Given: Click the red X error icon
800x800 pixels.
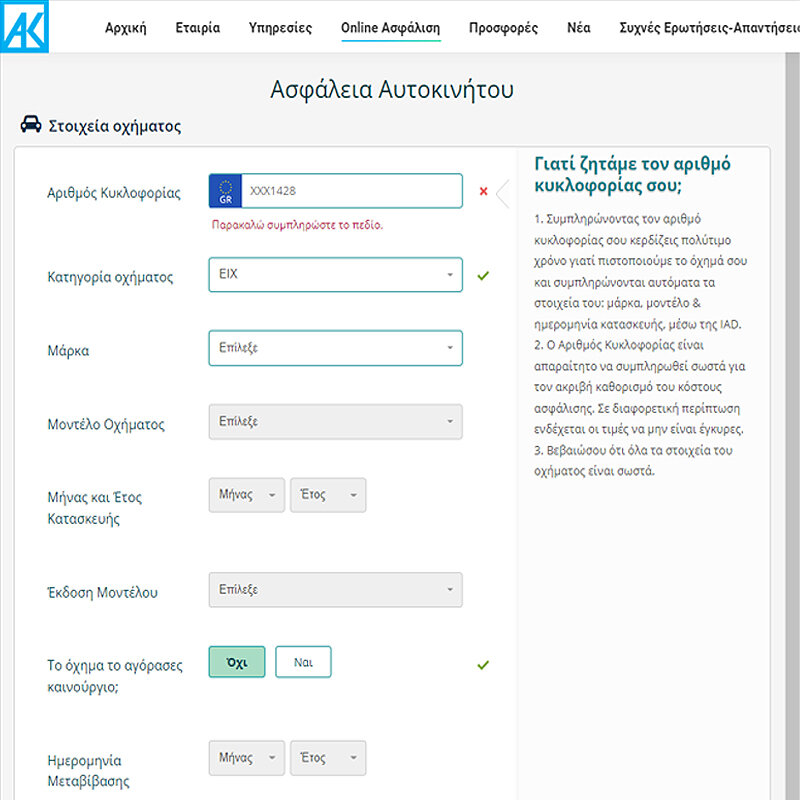Looking at the screenshot, I should click(483, 191).
